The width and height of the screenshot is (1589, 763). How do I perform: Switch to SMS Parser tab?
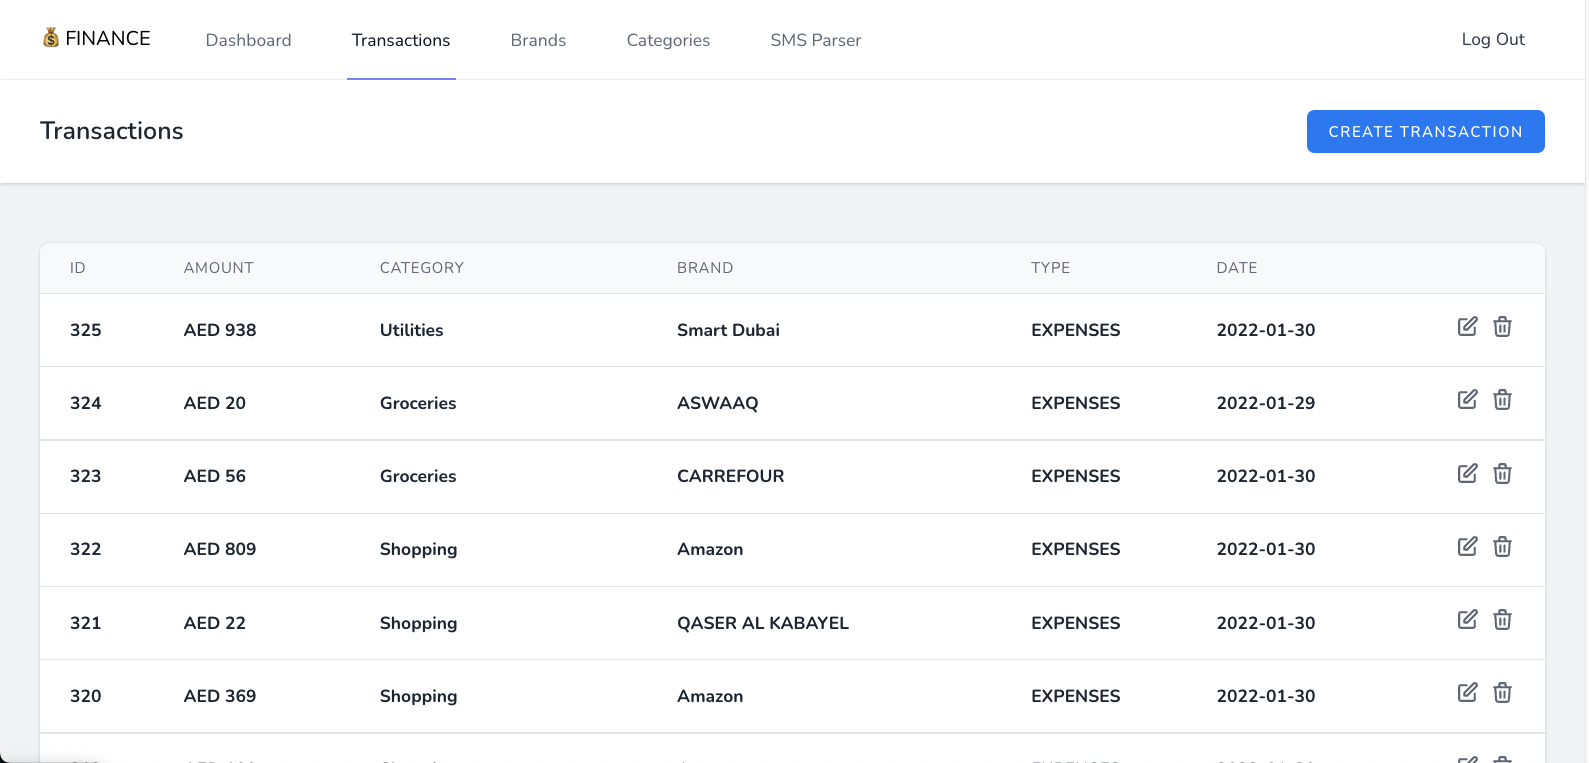tap(815, 40)
